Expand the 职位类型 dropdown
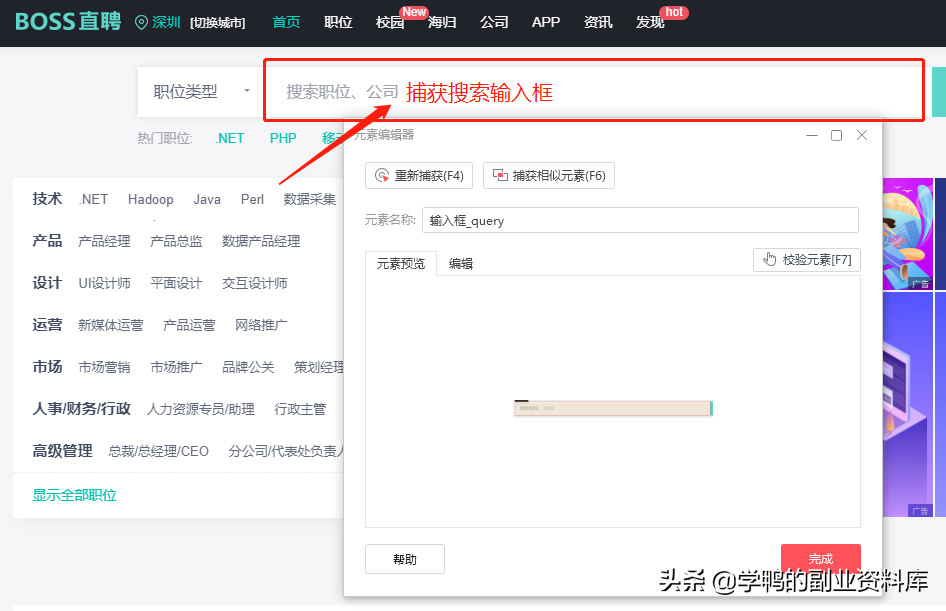946x611 pixels. 201,92
